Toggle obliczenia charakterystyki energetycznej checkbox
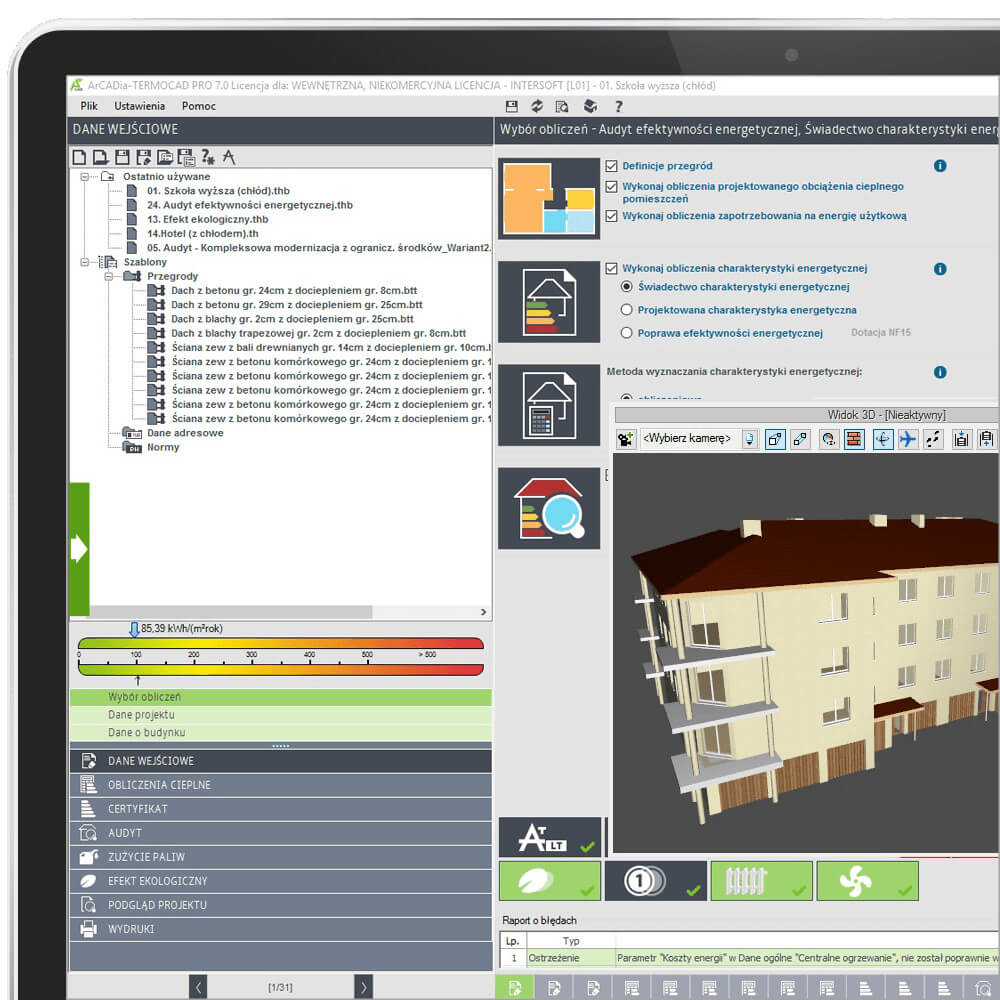 pos(612,268)
